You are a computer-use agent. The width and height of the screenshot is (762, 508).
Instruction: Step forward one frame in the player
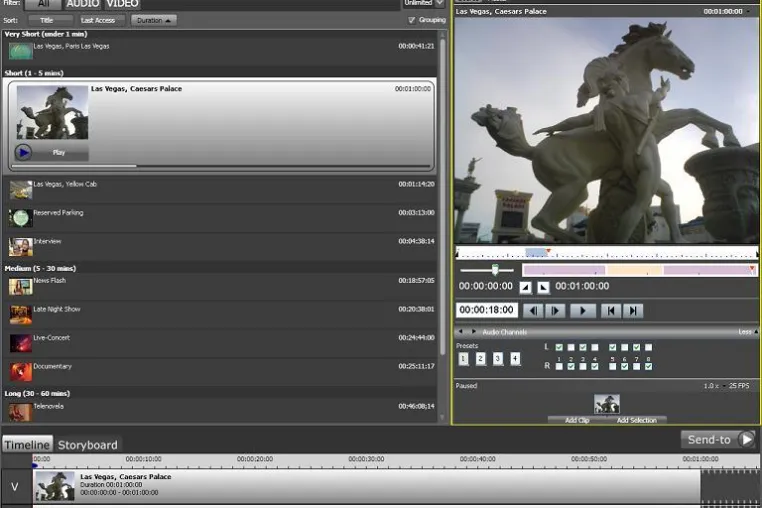coord(555,311)
